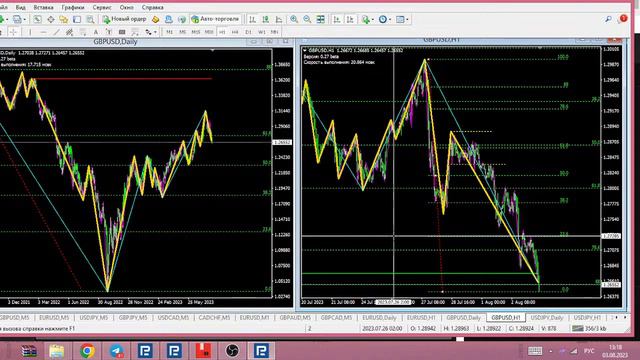Select line chart display icon
Viewport: 640px width, 360px height.
click(279, 19)
